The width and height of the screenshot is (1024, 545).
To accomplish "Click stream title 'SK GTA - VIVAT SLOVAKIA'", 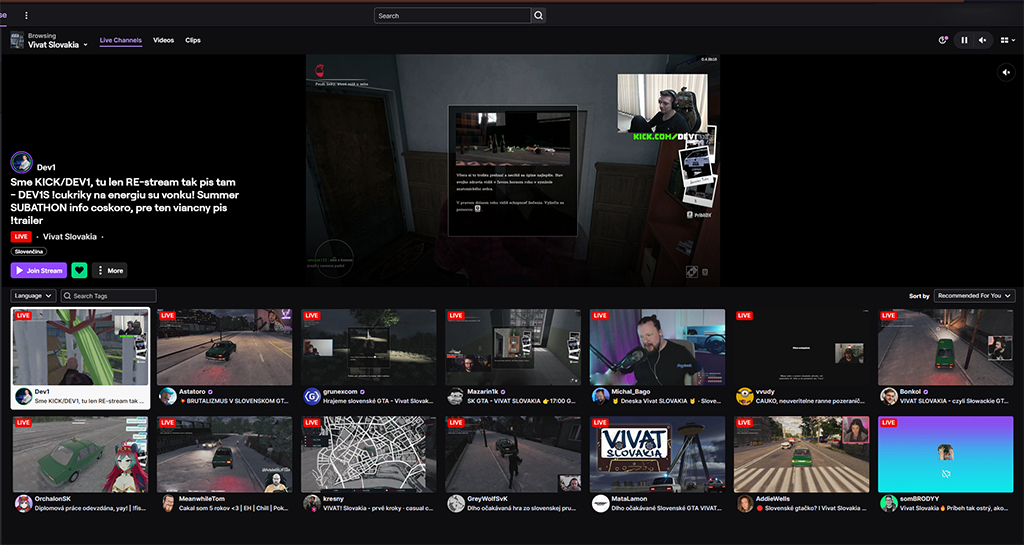I will point(504,401).
